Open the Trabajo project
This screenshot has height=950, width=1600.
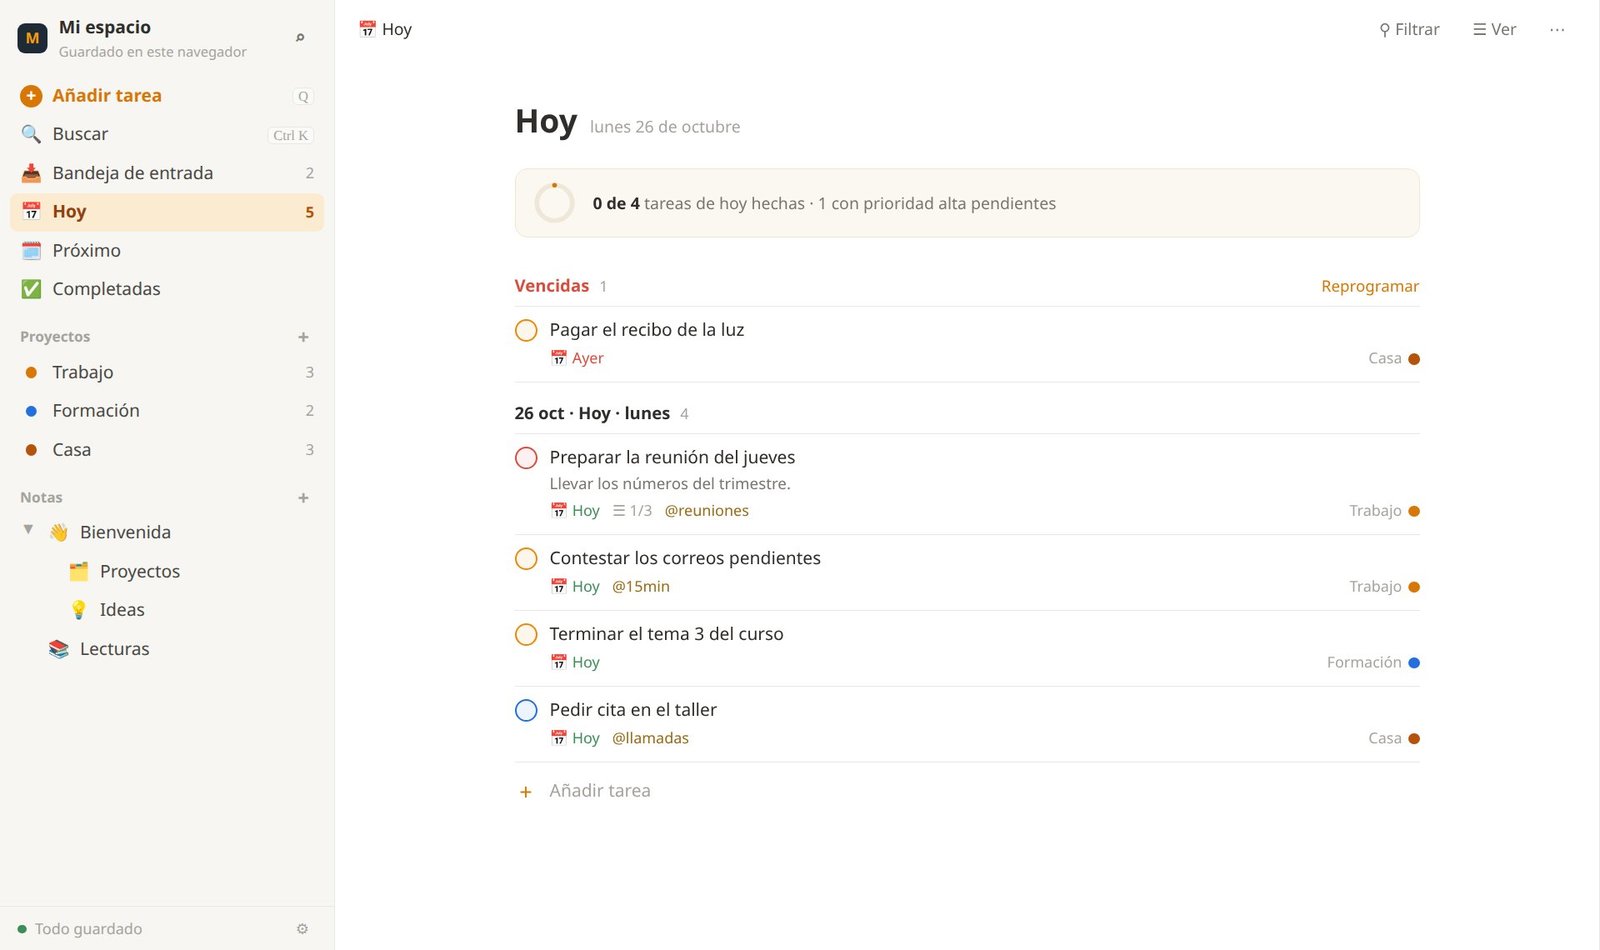pyautogui.click(x=167, y=372)
